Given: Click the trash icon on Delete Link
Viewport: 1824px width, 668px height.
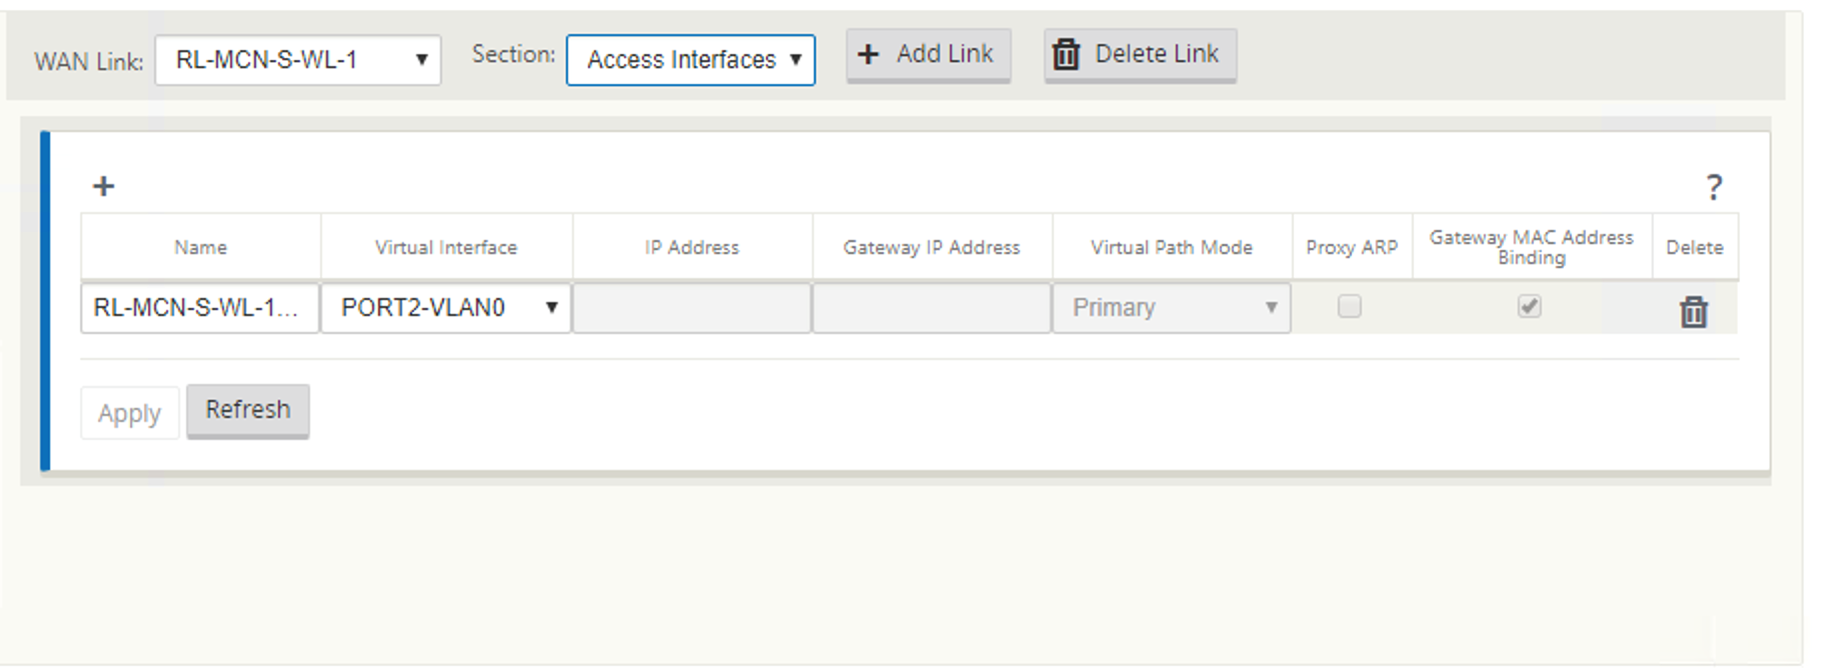Looking at the screenshot, I should [x=1066, y=54].
